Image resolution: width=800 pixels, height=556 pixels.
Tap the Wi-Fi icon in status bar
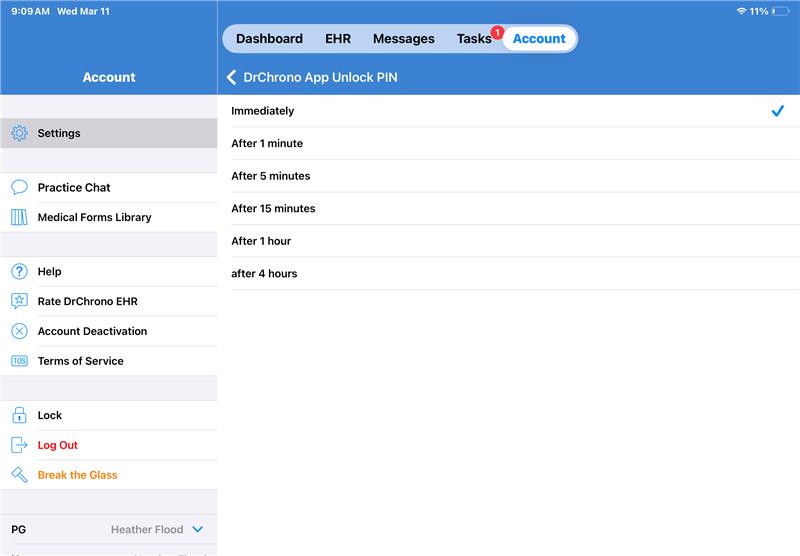(741, 11)
